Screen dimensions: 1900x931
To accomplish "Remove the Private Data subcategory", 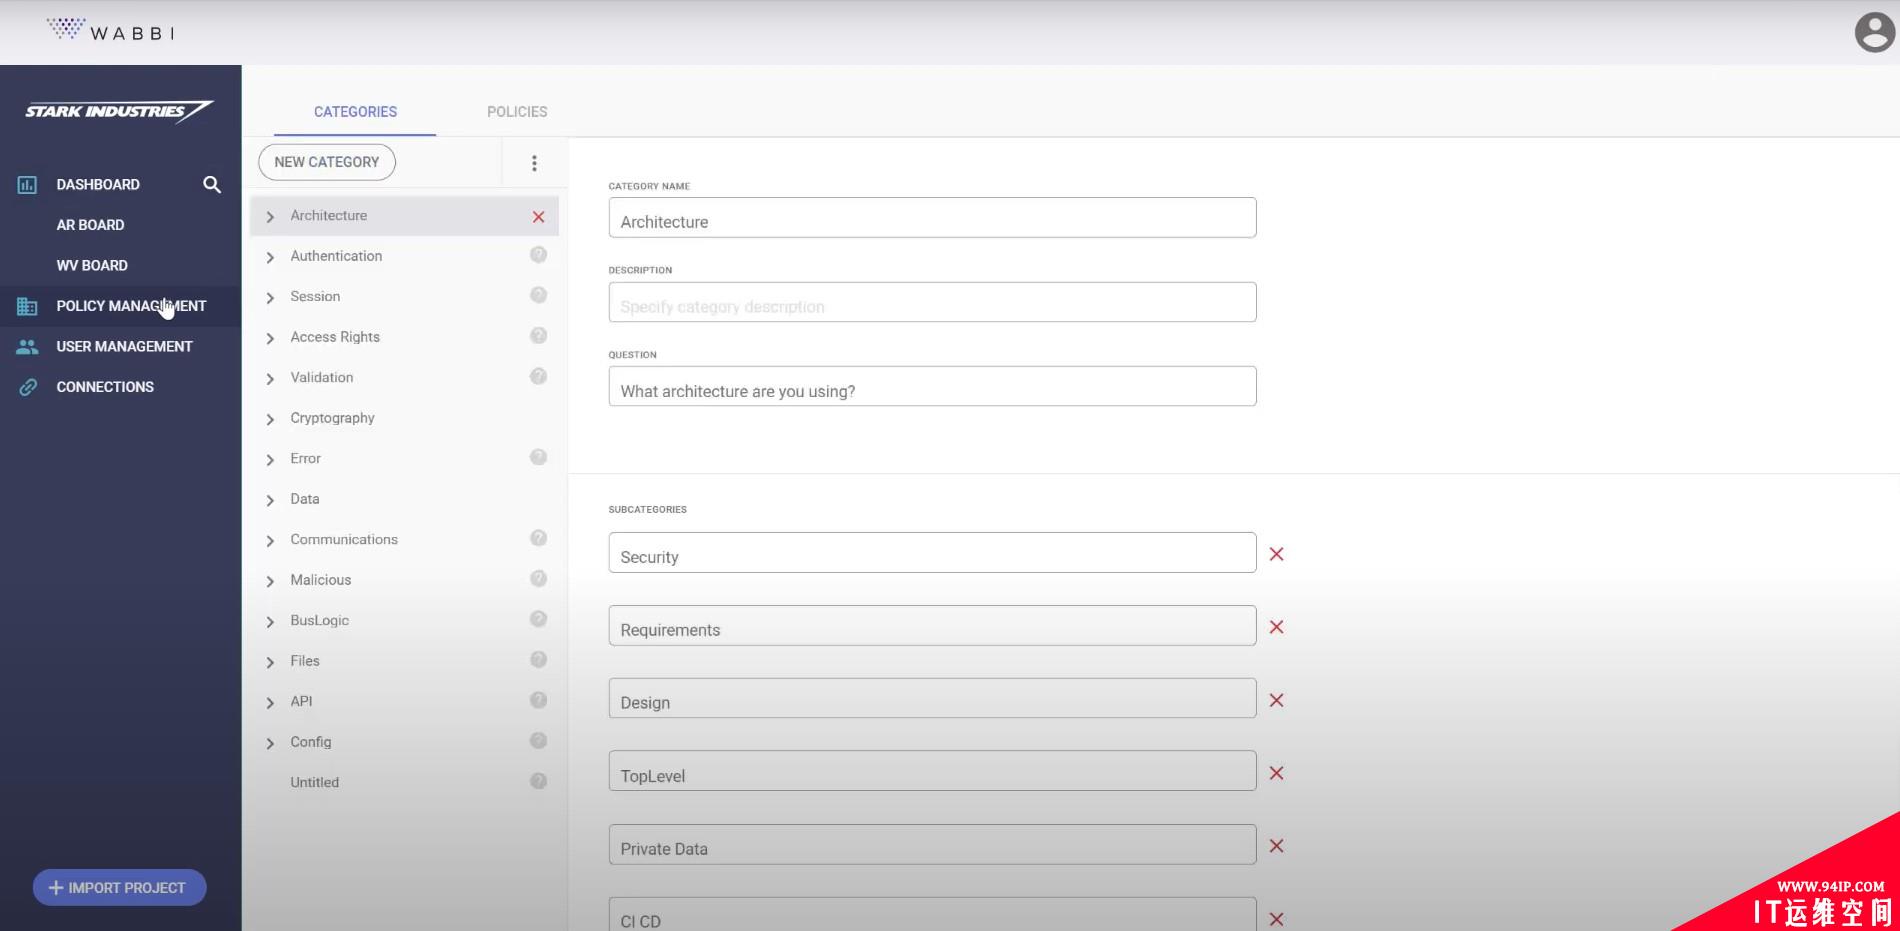I will point(1276,846).
